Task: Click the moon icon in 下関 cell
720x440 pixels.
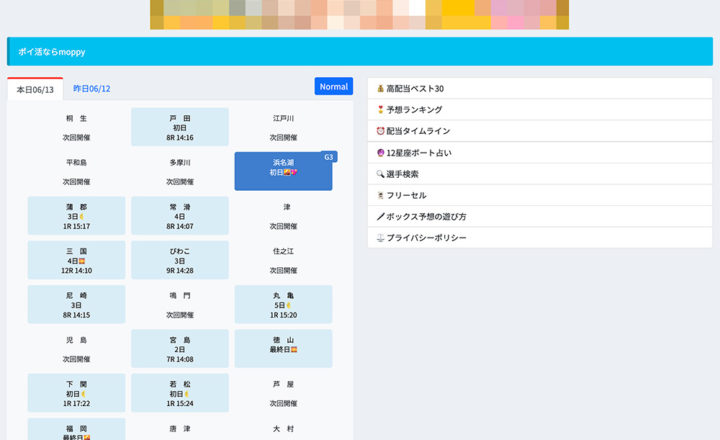Action: pyautogui.click(x=84, y=394)
